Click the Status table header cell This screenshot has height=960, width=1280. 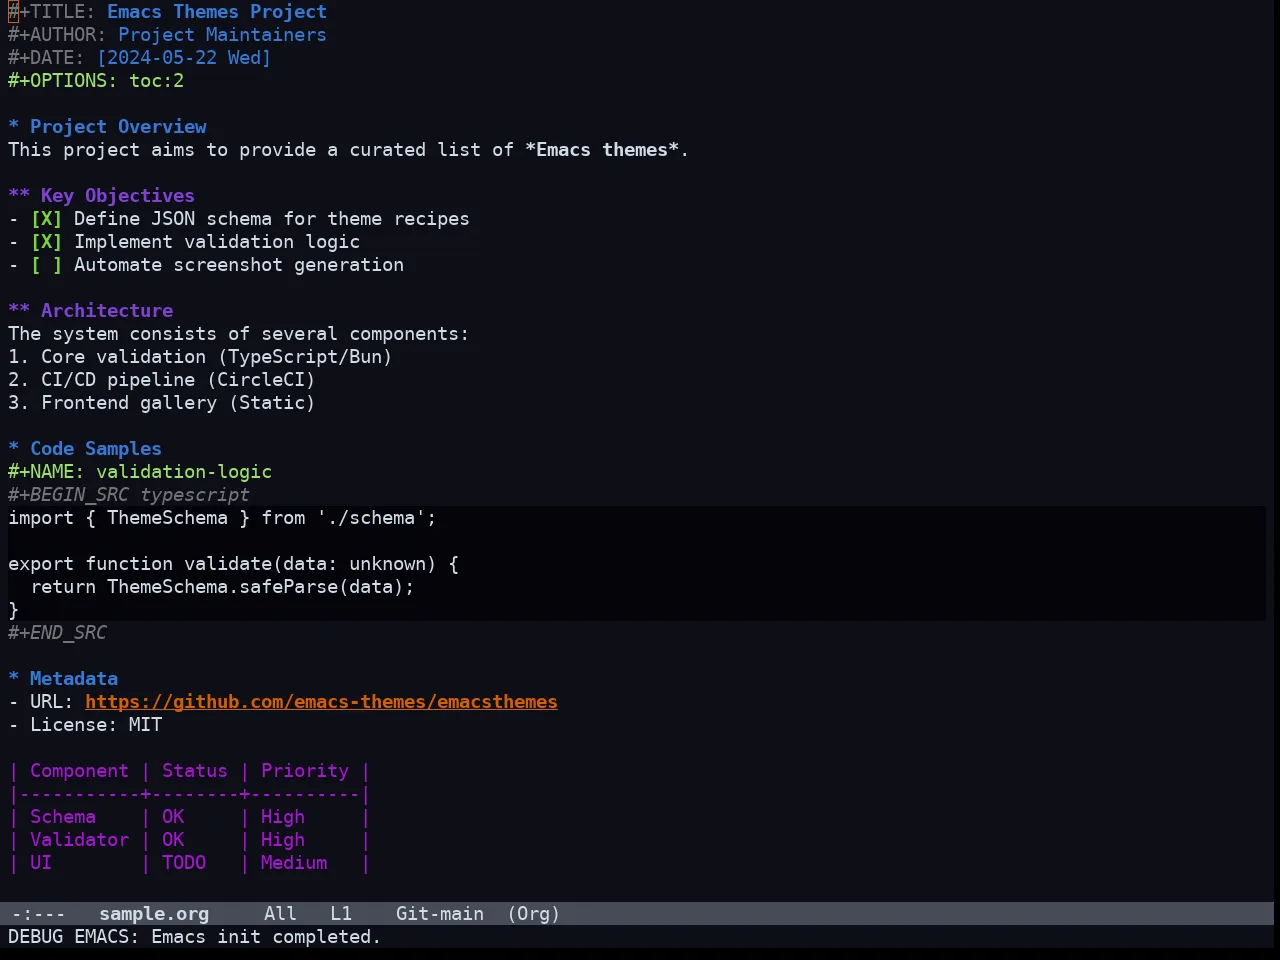click(x=195, y=771)
